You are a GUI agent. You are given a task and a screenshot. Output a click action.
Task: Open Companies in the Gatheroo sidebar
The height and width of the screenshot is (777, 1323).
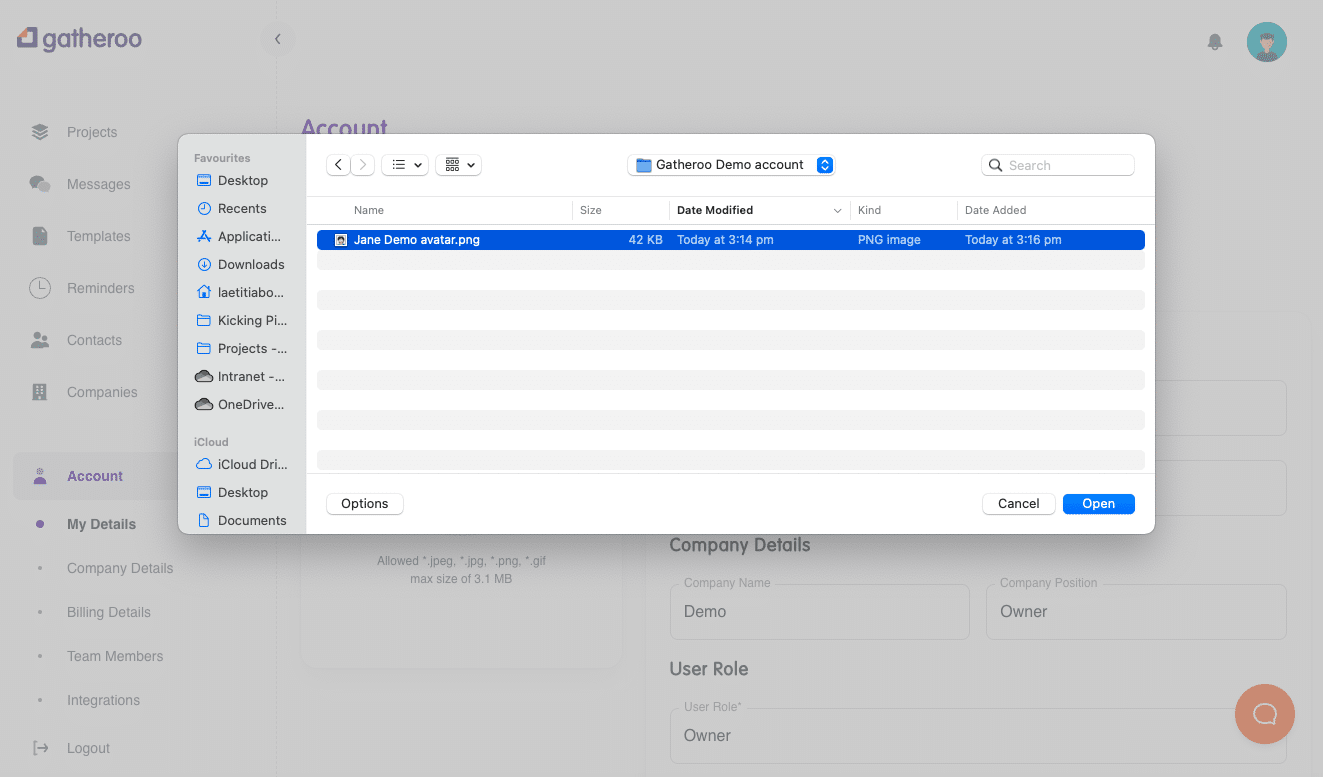tap(102, 392)
